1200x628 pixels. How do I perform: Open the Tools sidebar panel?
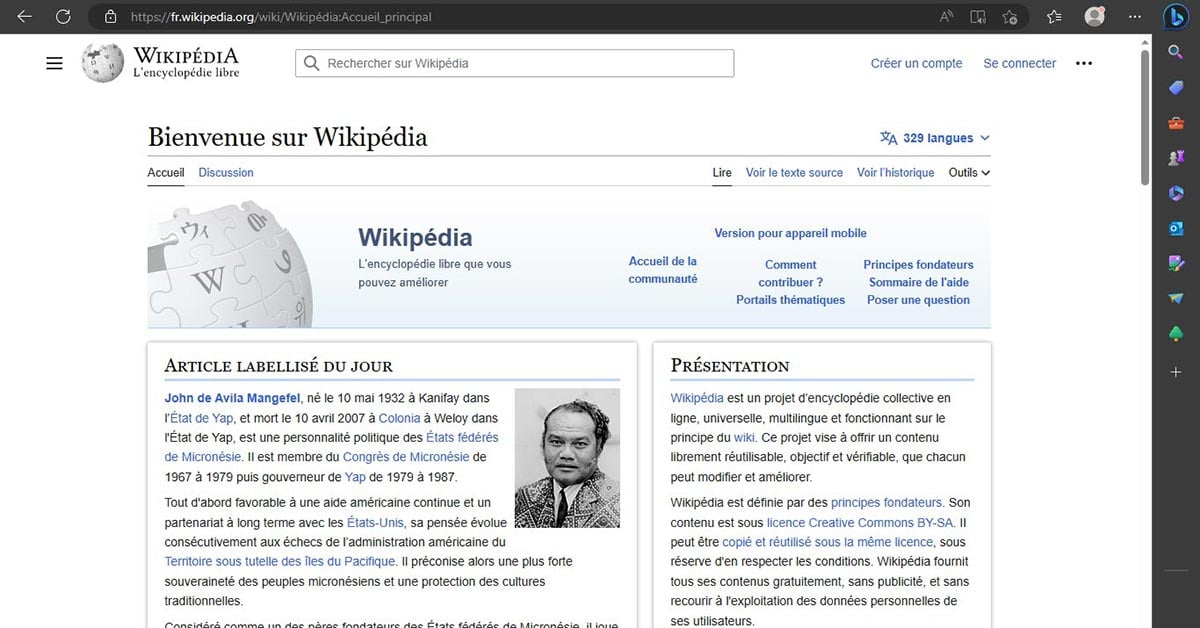(x=1176, y=122)
